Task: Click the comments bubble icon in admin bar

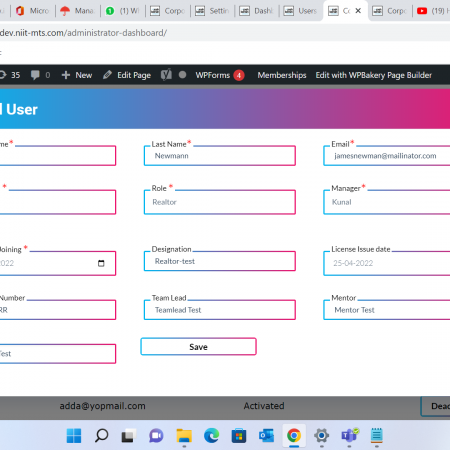Action: [35, 75]
